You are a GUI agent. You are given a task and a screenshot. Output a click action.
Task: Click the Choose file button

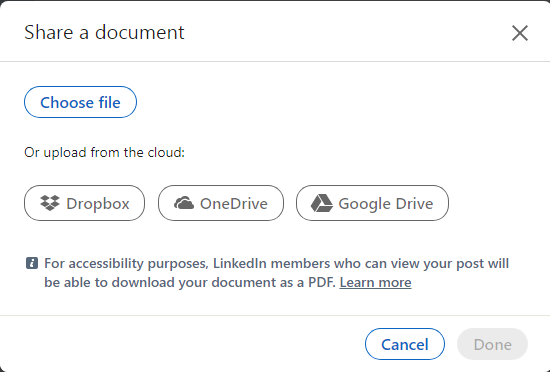click(80, 102)
